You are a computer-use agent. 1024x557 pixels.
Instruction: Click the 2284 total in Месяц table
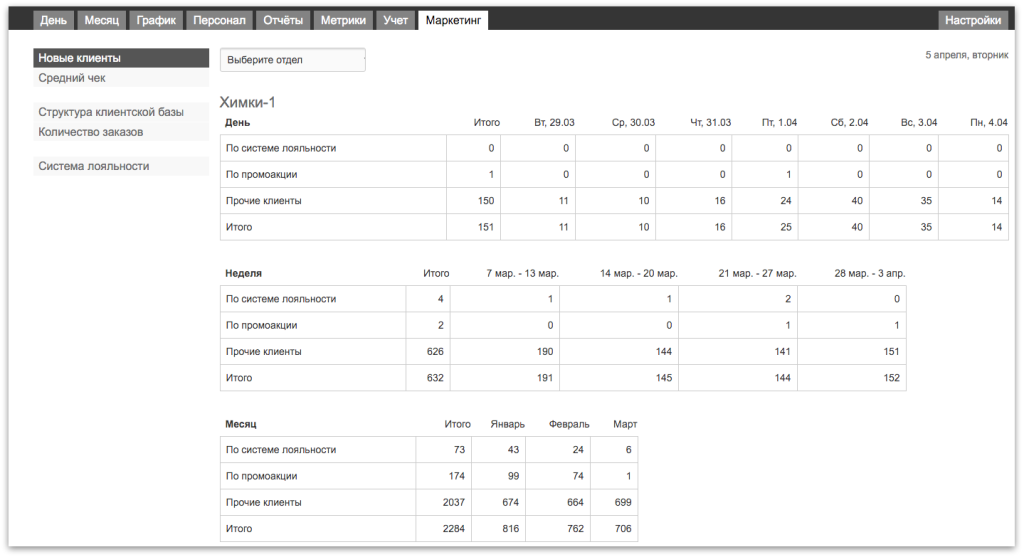point(454,528)
